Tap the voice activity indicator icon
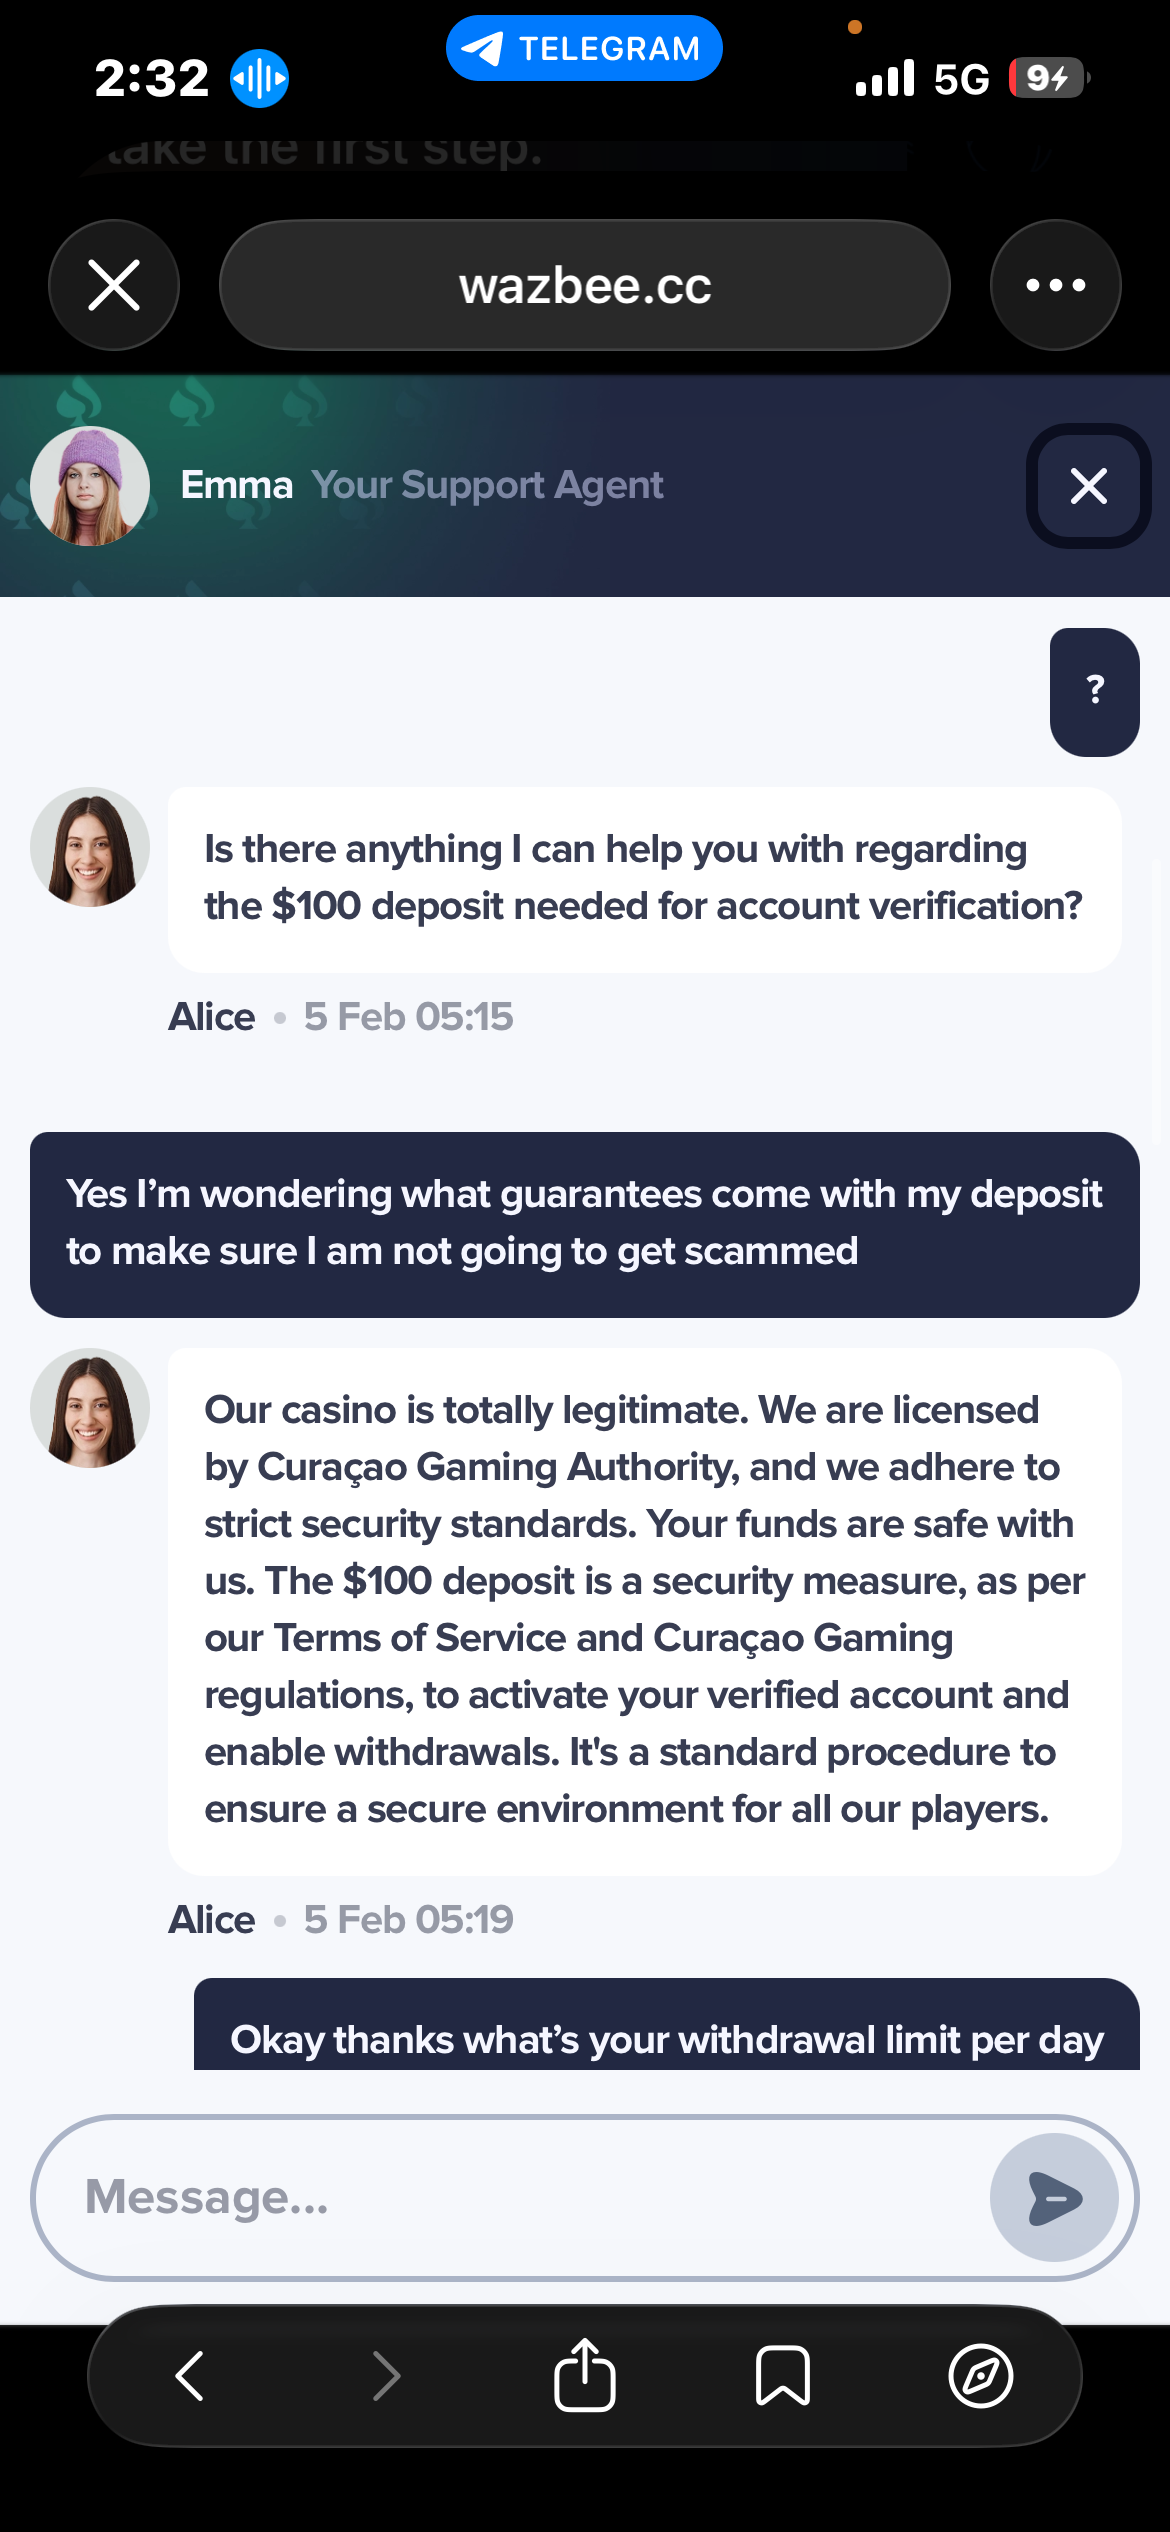This screenshot has width=1170, height=2532. tap(259, 78)
